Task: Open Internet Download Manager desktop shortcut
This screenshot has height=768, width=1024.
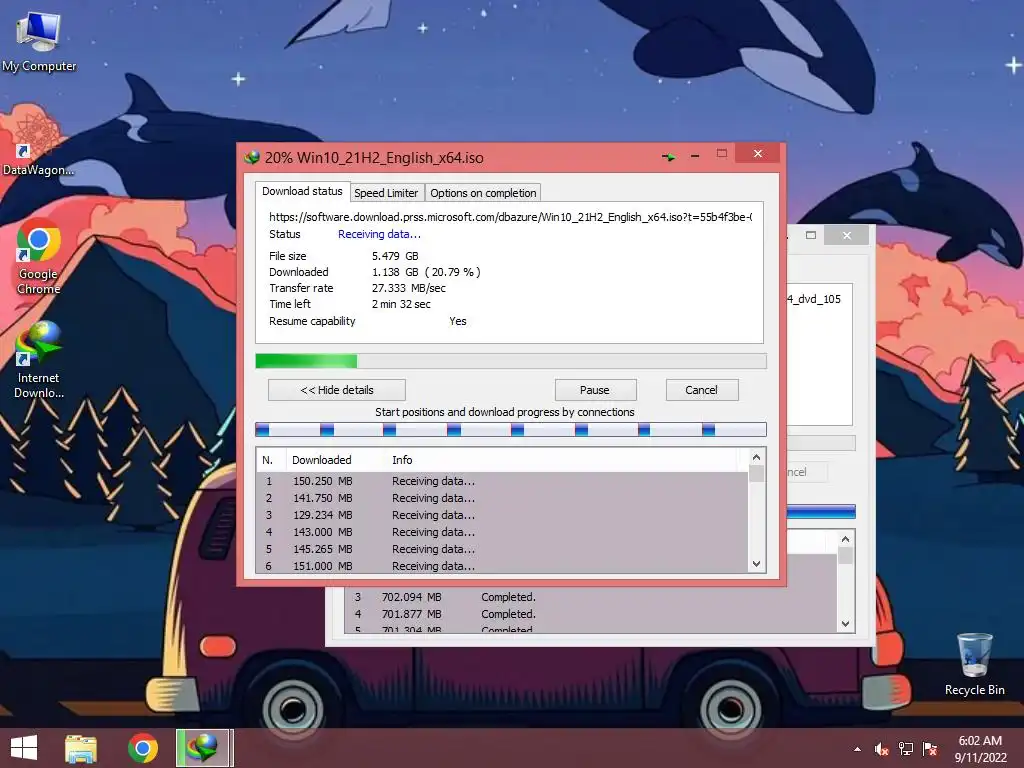Action: click(x=39, y=359)
